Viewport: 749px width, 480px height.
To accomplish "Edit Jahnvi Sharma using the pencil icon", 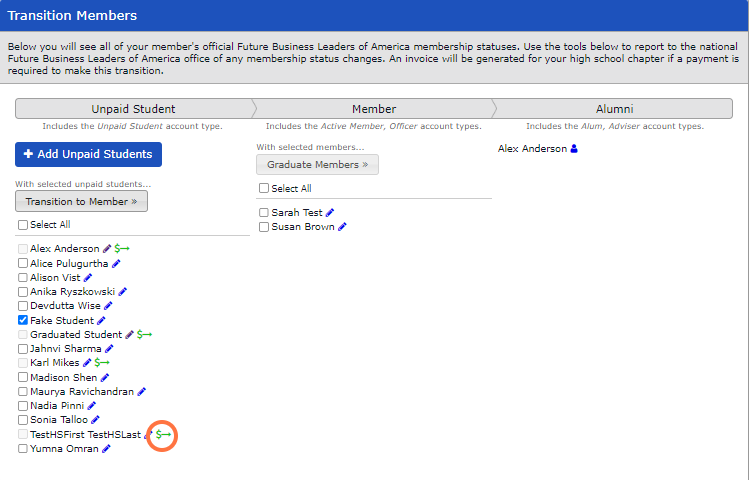I will click(x=109, y=349).
